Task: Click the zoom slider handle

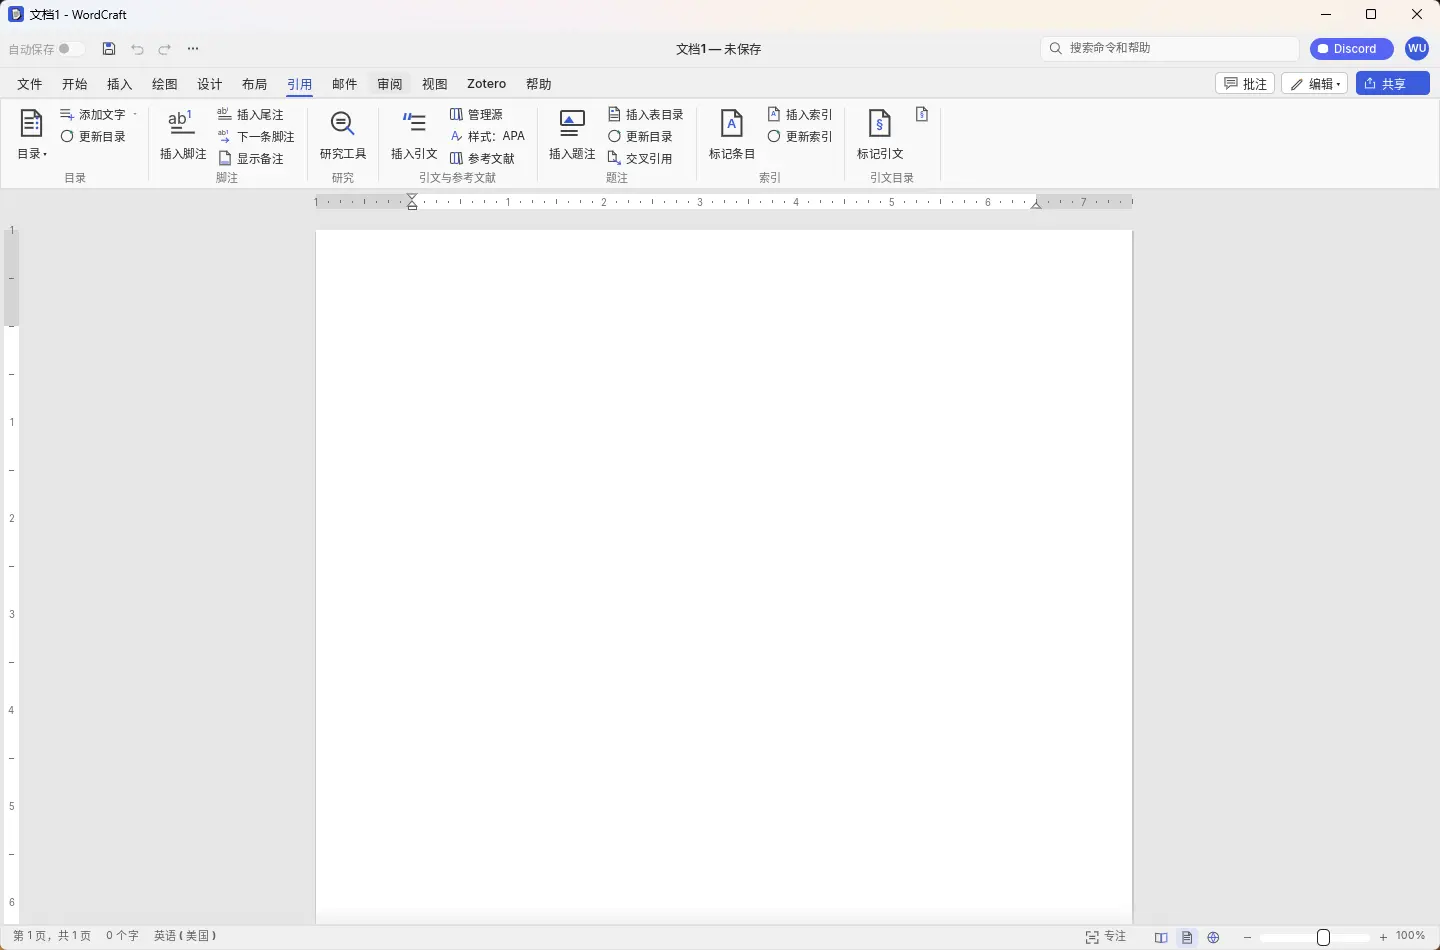Action: click(x=1323, y=937)
